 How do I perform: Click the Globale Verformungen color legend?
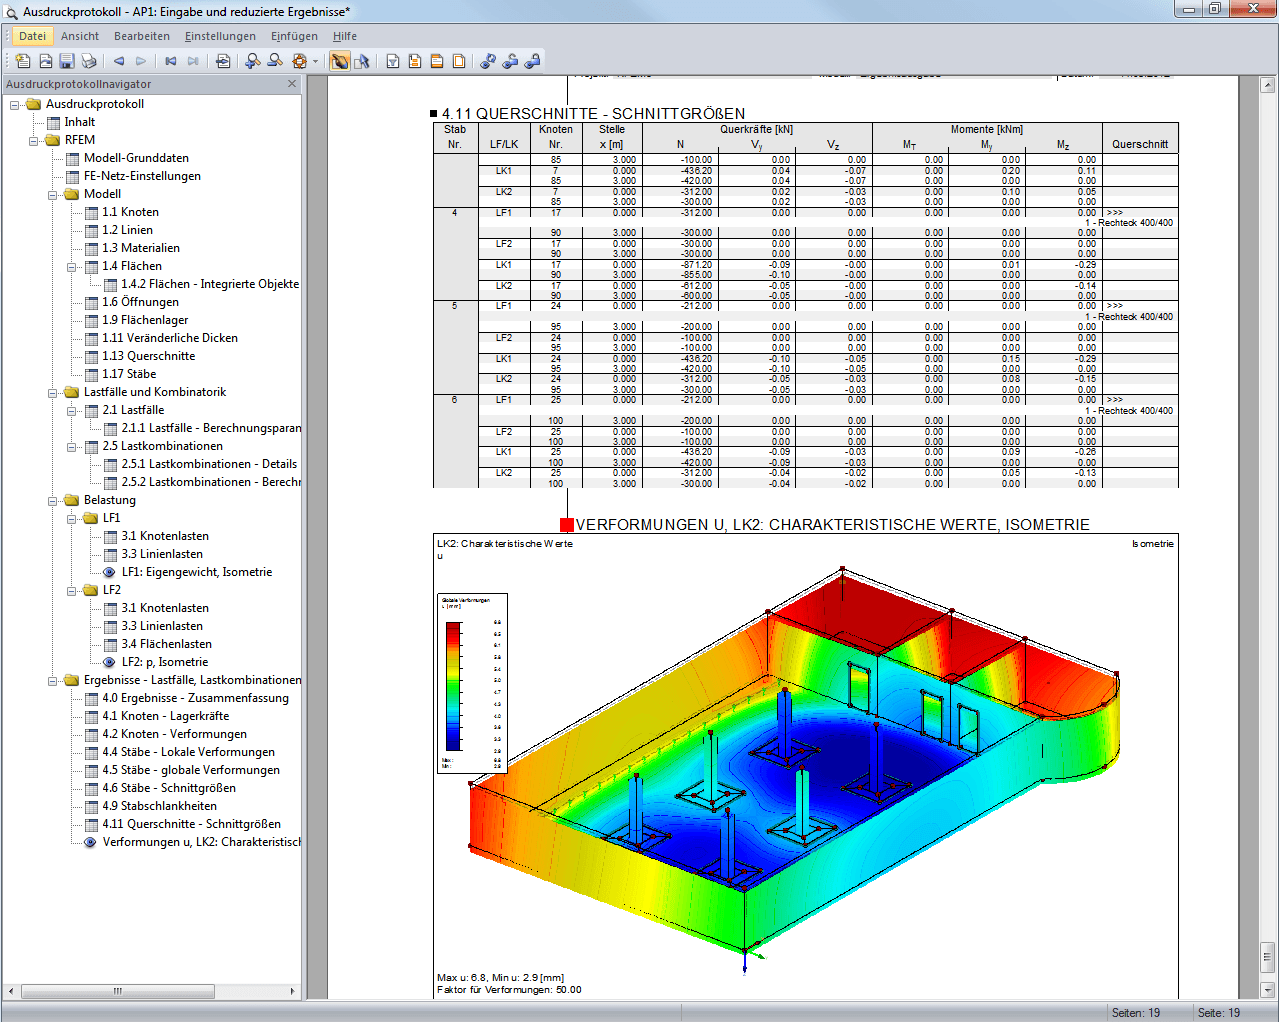(473, 684)
